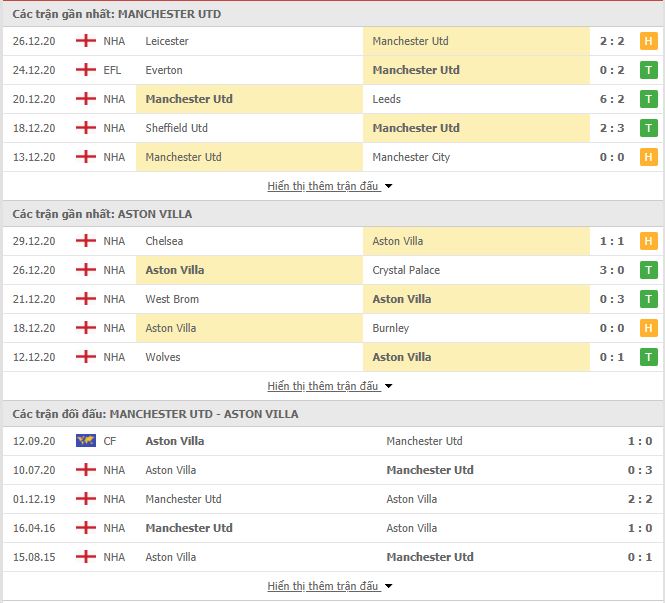Image resolution: width=665 pixels, height=603 pixels.
Task: Click the orange H badge for Manchester City match
Action: 648,157
